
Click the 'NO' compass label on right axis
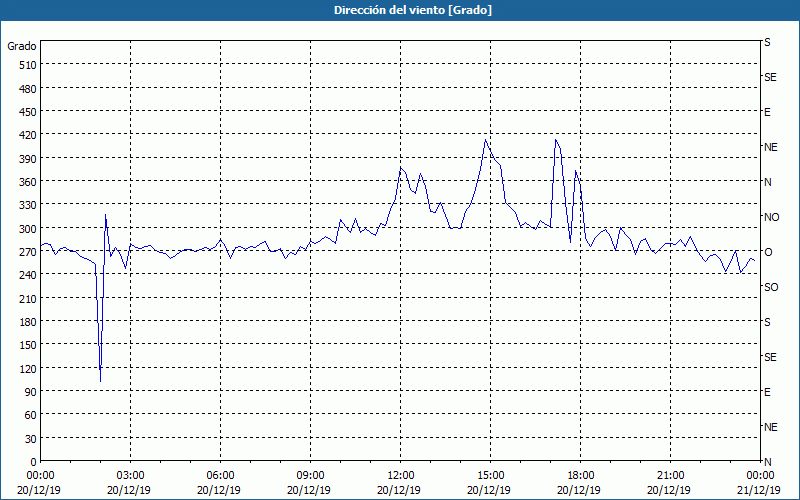tap(771, 217)
